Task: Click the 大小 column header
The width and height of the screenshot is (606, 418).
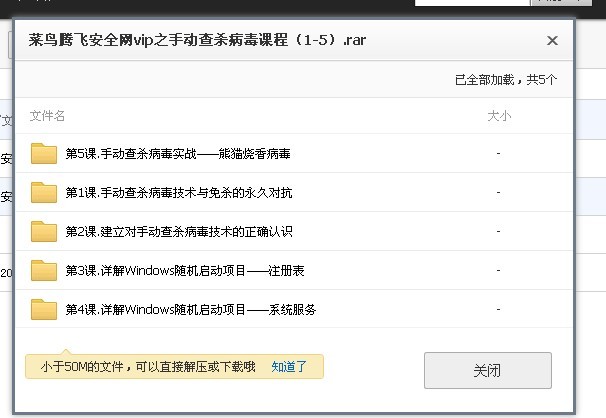Action: pos(499,116)
